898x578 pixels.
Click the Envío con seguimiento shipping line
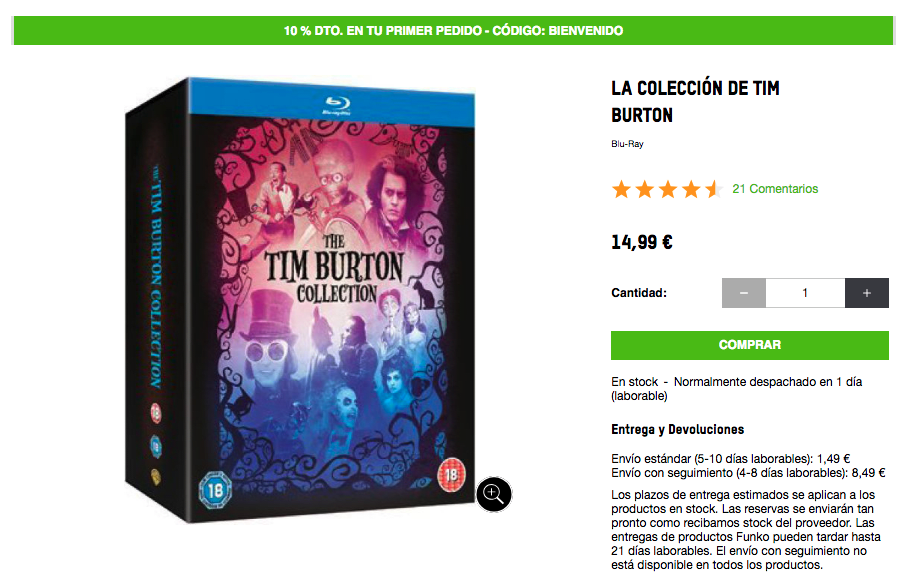[x=748, y=473]
